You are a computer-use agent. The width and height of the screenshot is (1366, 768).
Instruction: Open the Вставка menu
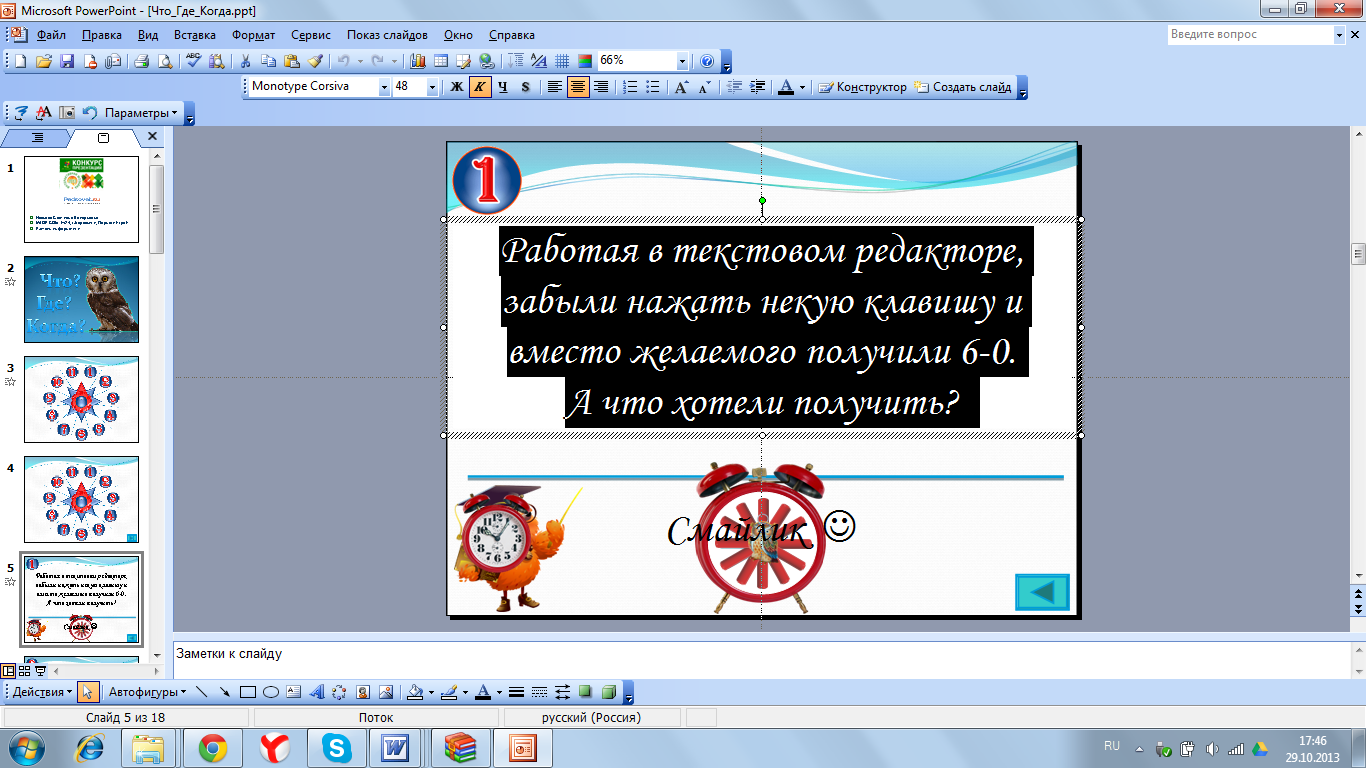(195, 35)
